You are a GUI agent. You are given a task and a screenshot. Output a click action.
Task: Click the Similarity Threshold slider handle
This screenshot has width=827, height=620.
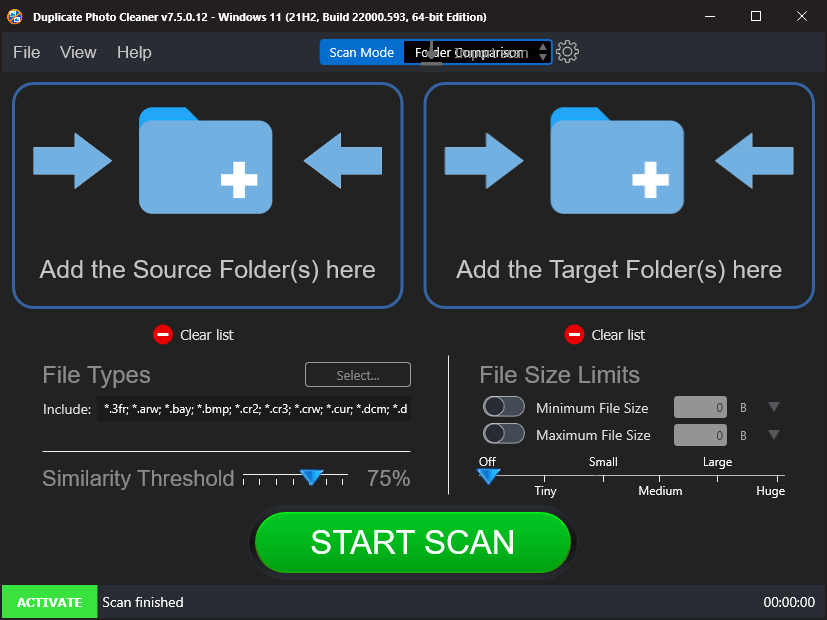click(x=311, y=477)
